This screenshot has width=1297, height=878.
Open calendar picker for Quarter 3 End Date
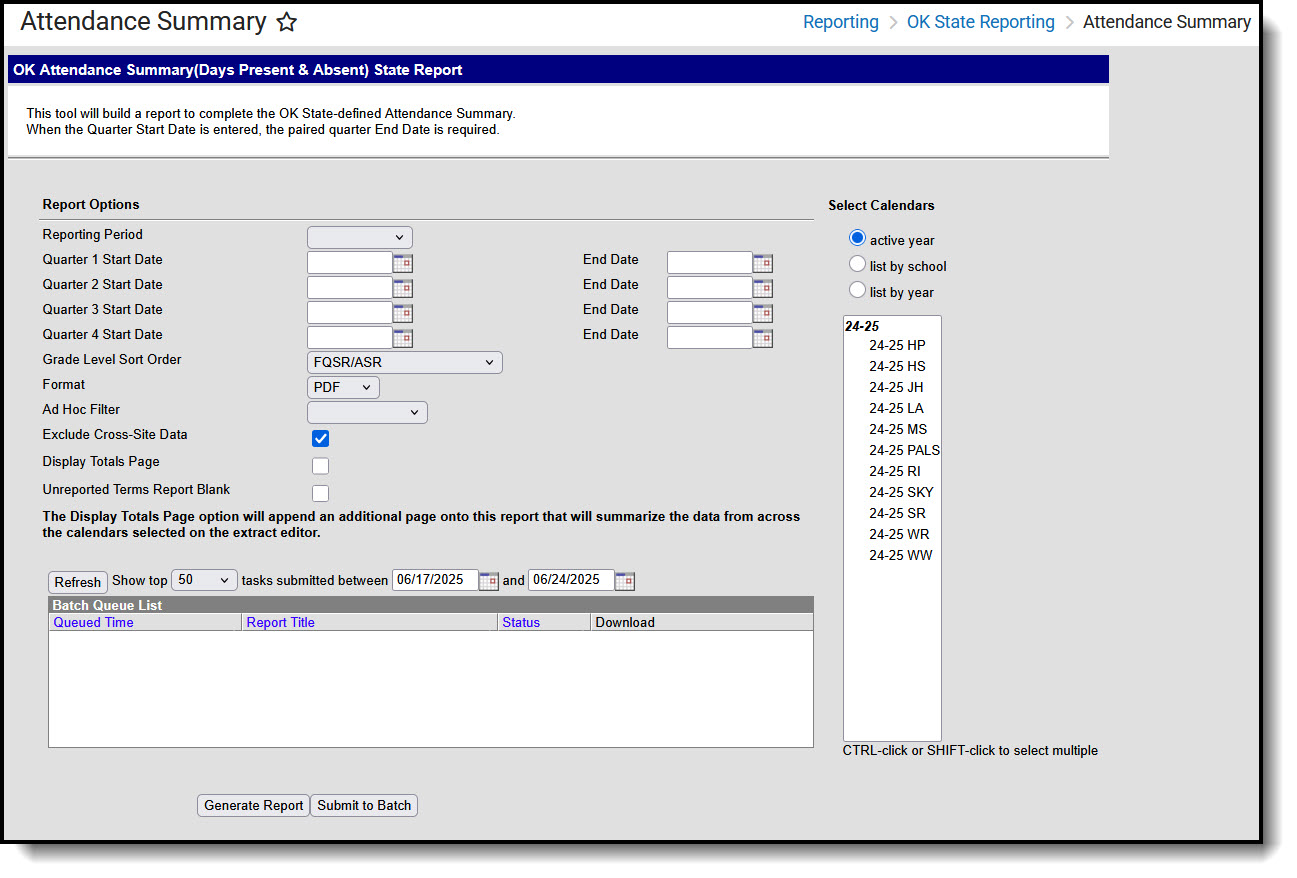pyautogui.click(x=762, y=313)
